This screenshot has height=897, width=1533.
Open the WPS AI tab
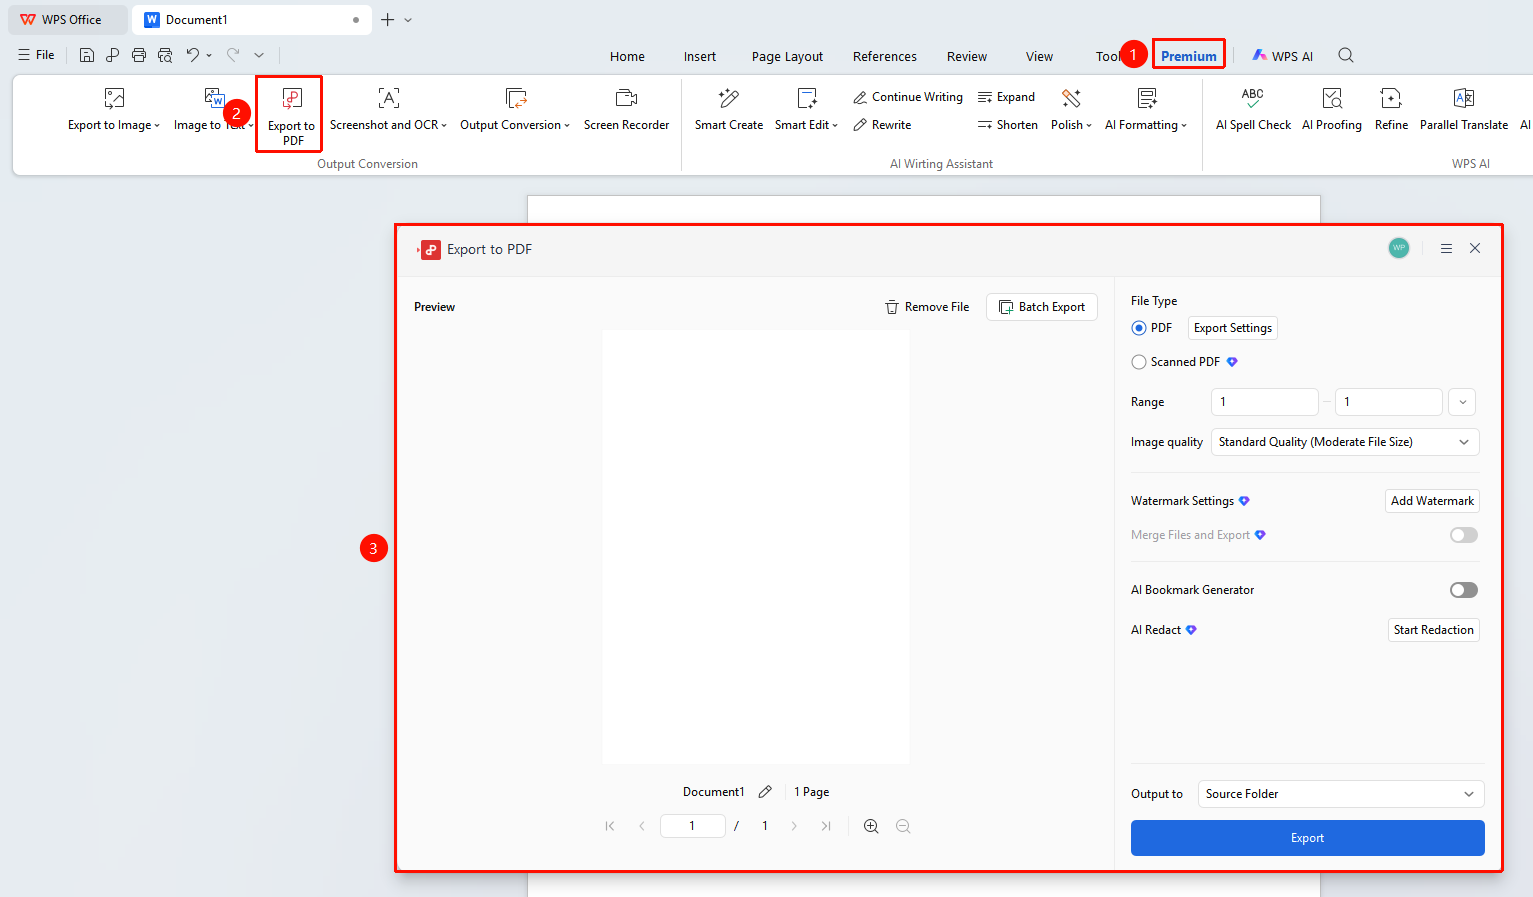point(1283,56)
